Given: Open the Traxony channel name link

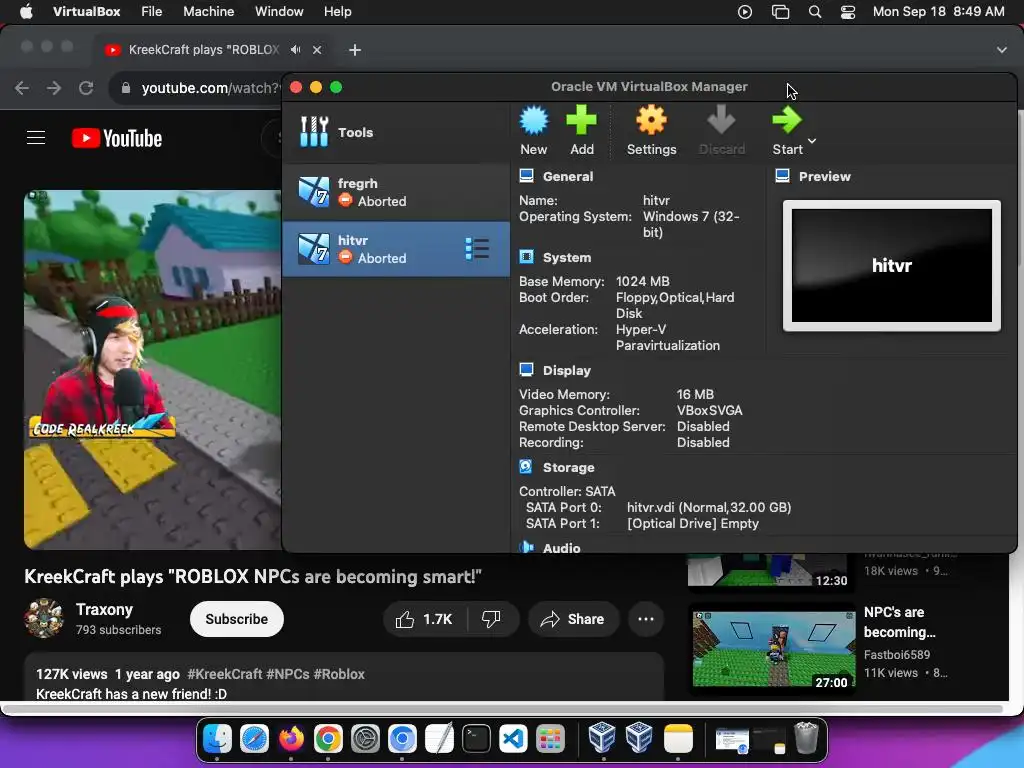Looking at the screenshot, I should click(104, 609).
